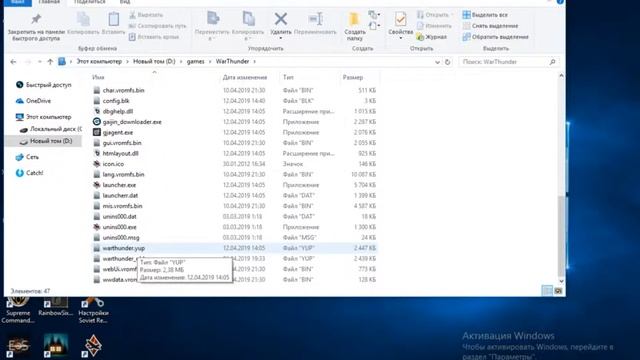Click the Копировать в copy-to icon
The width and height of the screenshot is (640, 360).
pyautogui.click(x=248, y=19)
